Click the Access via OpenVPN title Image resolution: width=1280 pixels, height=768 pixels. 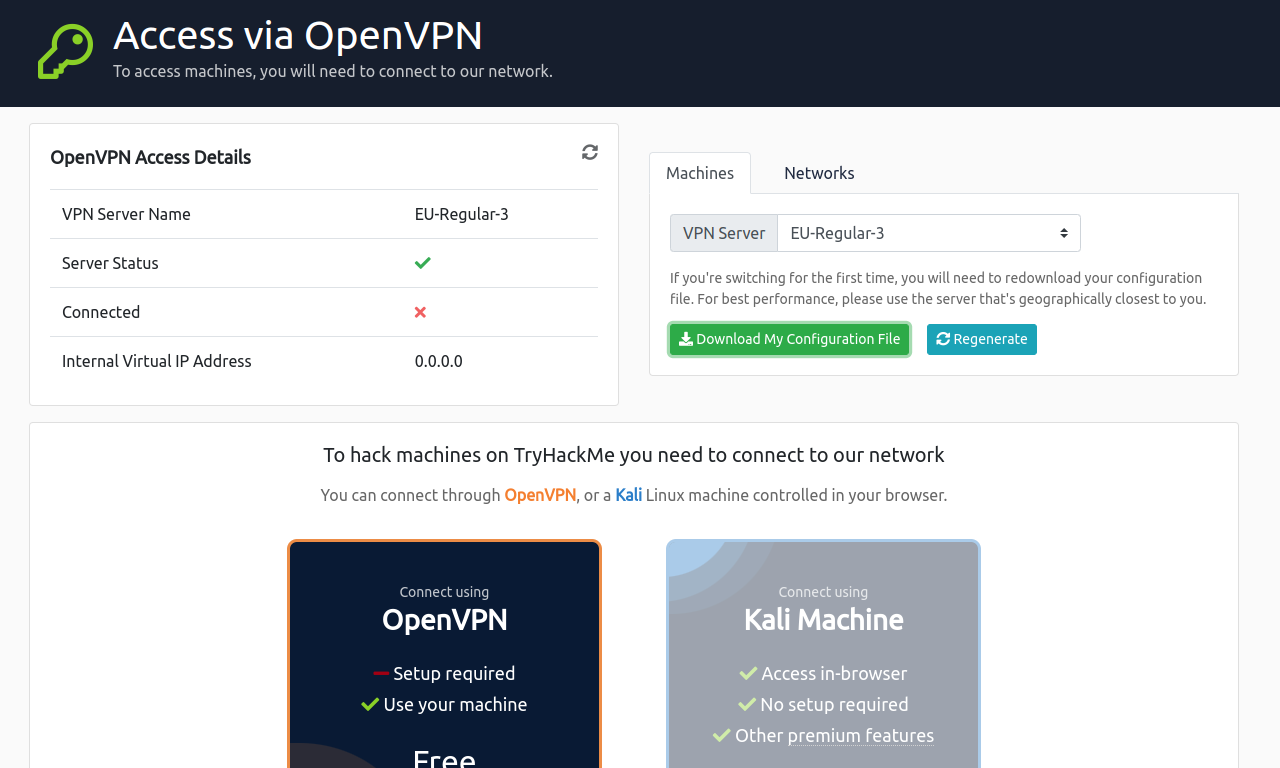click(298, 36)
